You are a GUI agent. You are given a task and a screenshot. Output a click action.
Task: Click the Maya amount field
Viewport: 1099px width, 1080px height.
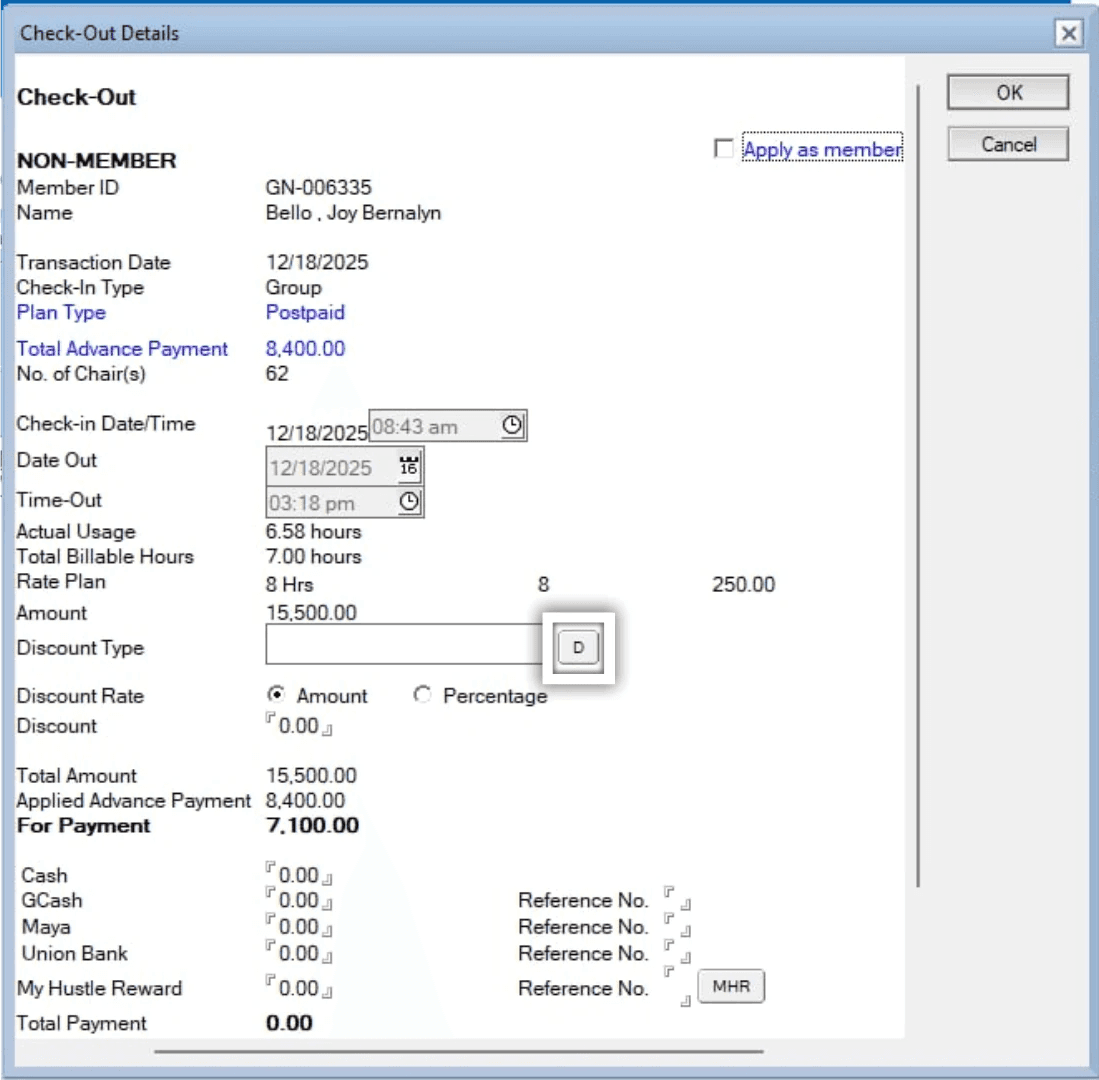[x=299, y=927]
